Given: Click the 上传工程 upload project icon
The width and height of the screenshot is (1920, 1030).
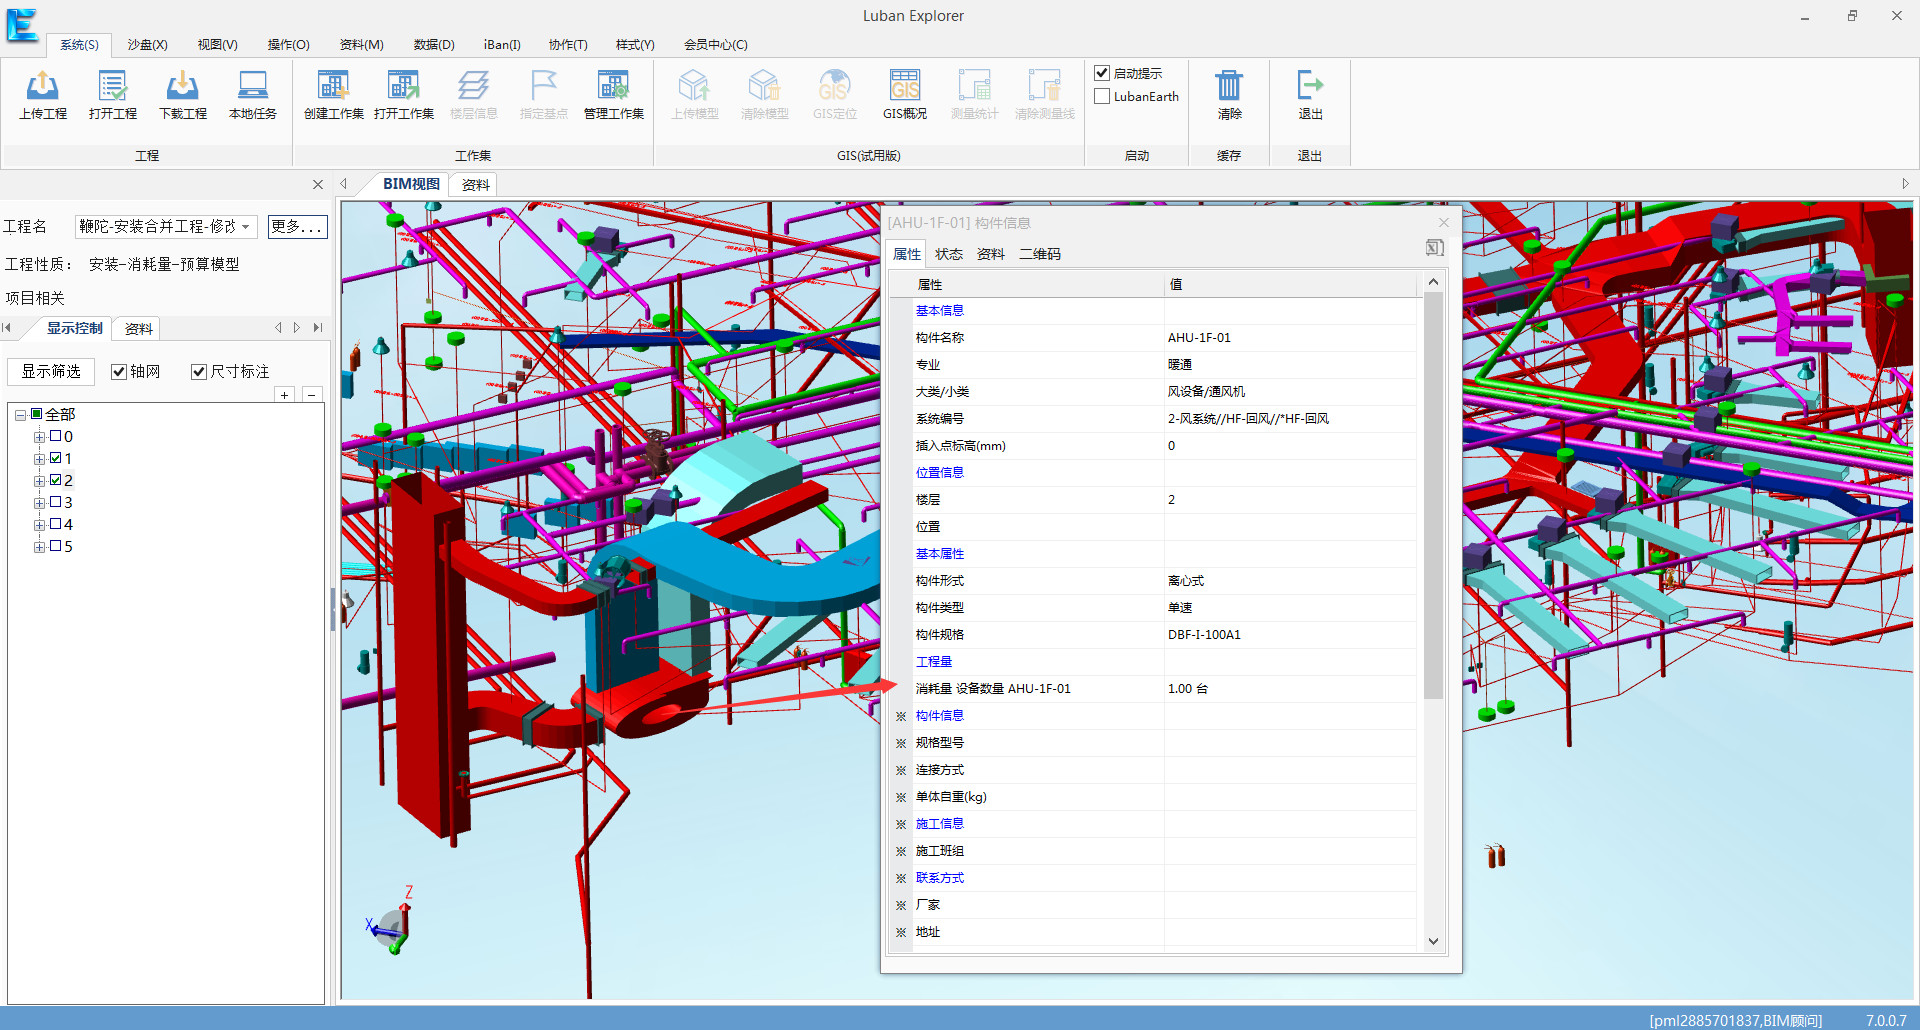Looking at the screenshot, I should click(43, 87).
